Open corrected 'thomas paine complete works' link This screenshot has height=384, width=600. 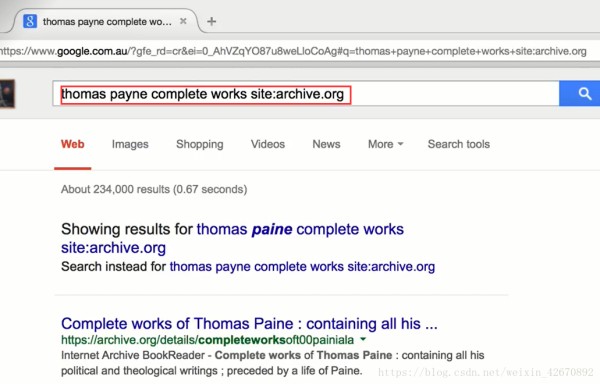232,238
